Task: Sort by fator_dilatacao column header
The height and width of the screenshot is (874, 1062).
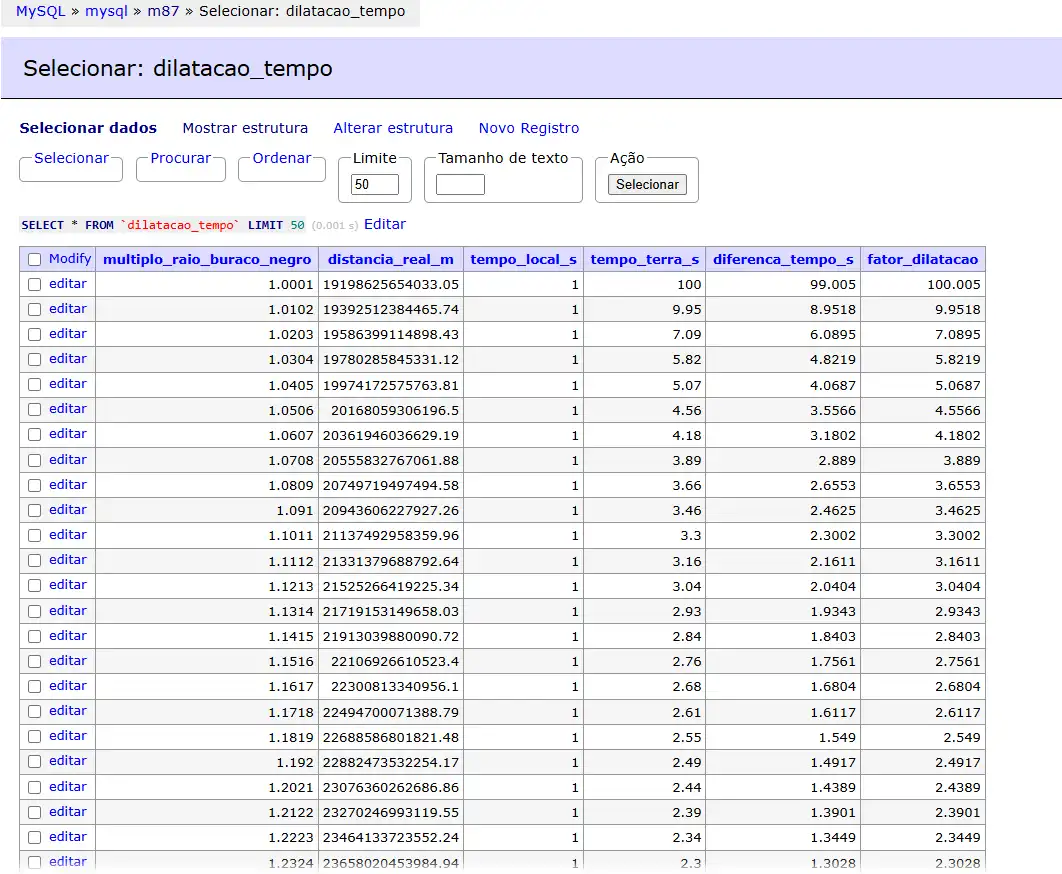Action: click(922, 259)
